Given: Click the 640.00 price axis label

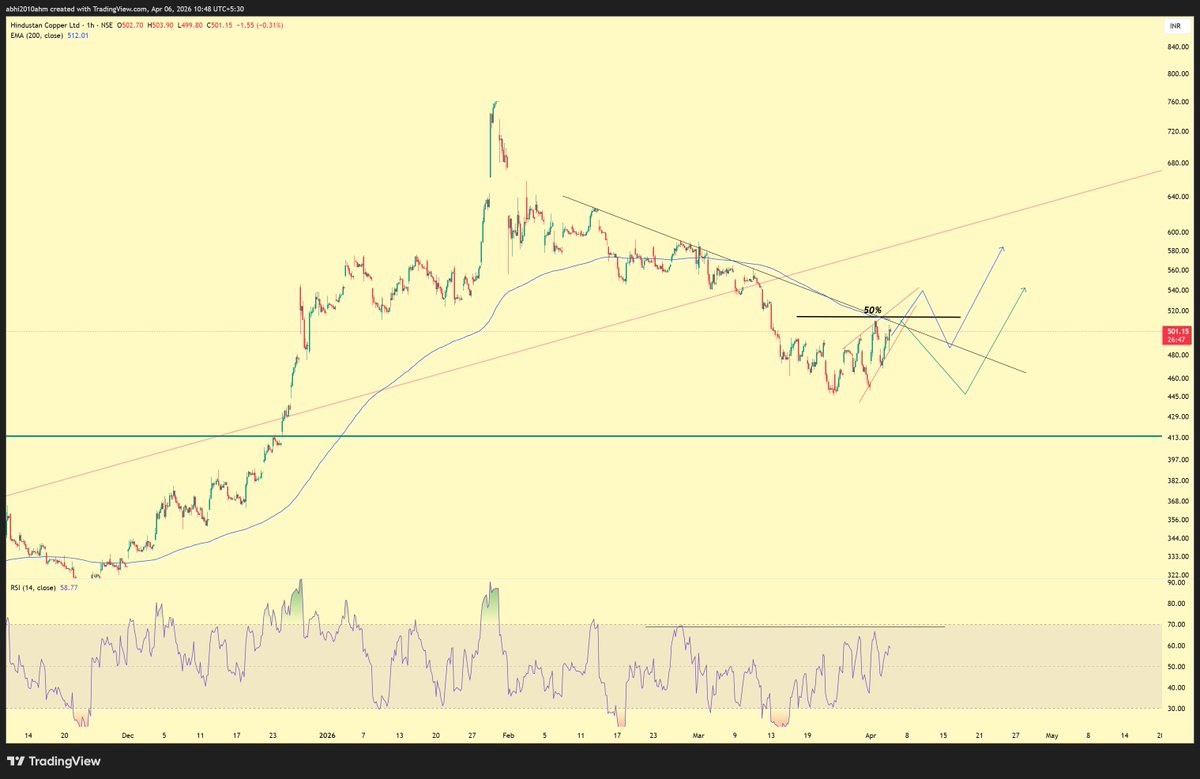Looking at the screenshot, I should (1177, 196).
